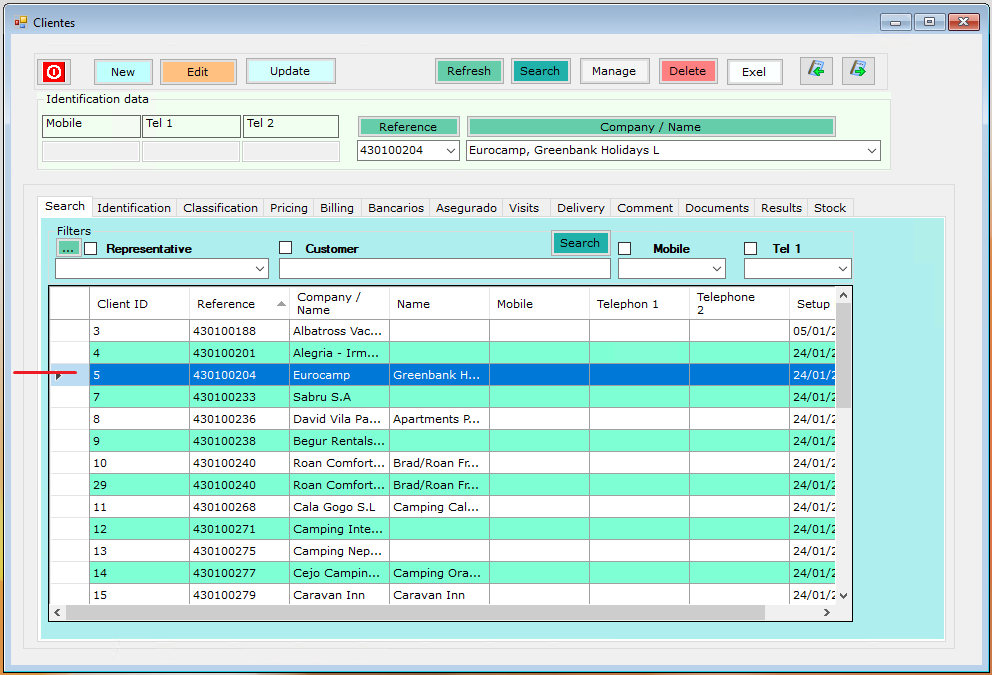This screenshot has width=992, height=675.
Task: Show the Results tab
Action: point(781,208)
